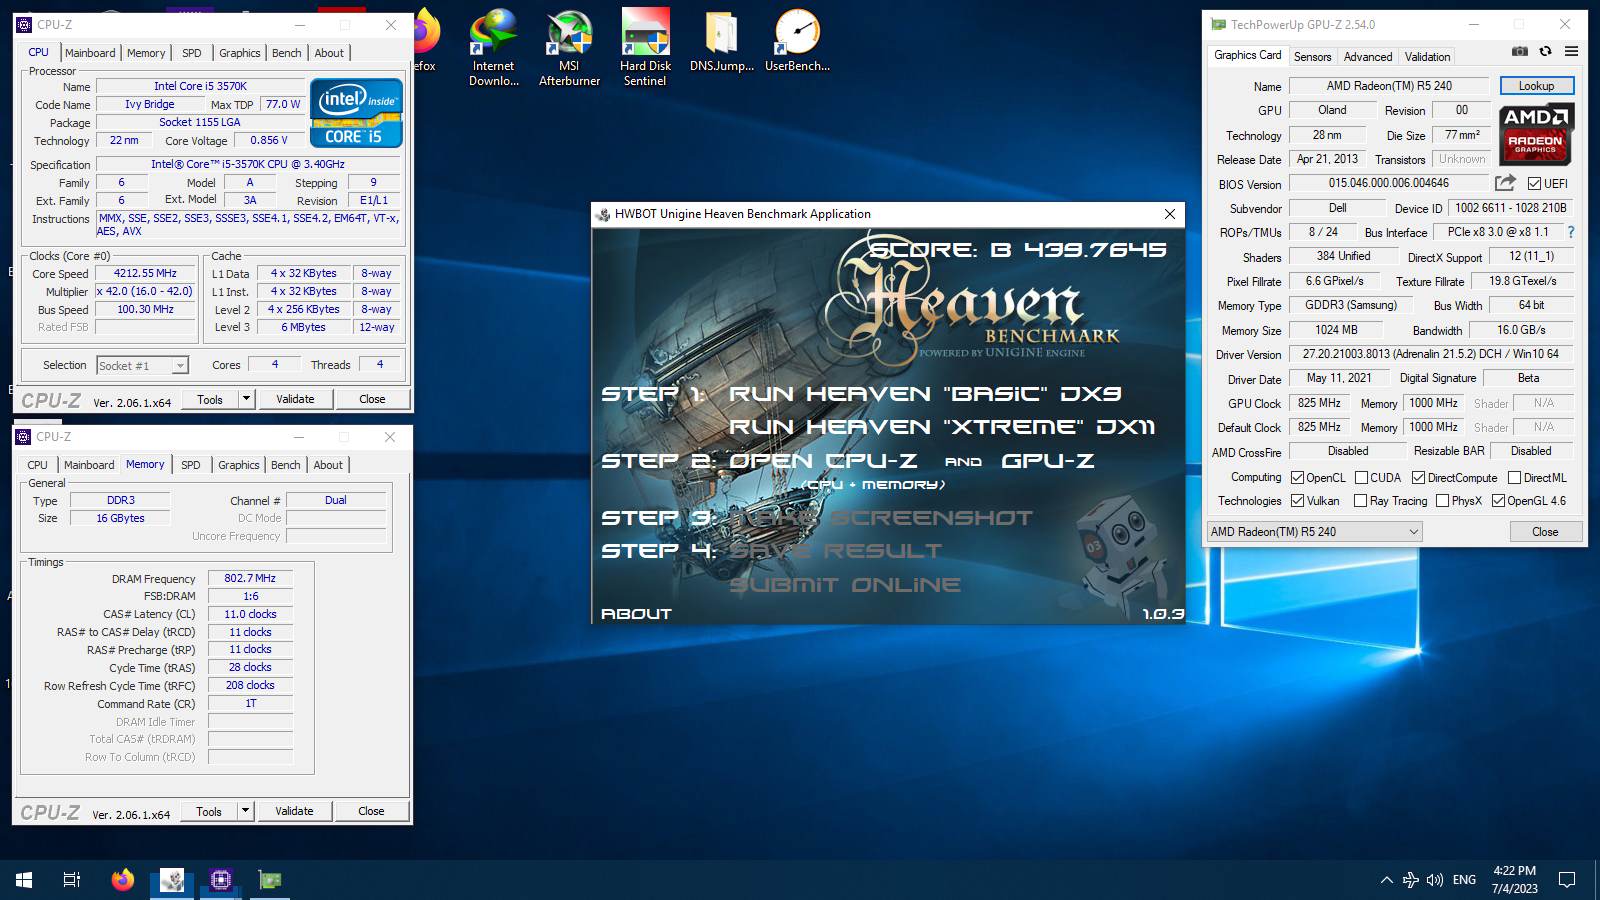The image size is (1600, 900).
Task: Click the Core Speed value 4212.55 MHz
Action: (145, 273)
